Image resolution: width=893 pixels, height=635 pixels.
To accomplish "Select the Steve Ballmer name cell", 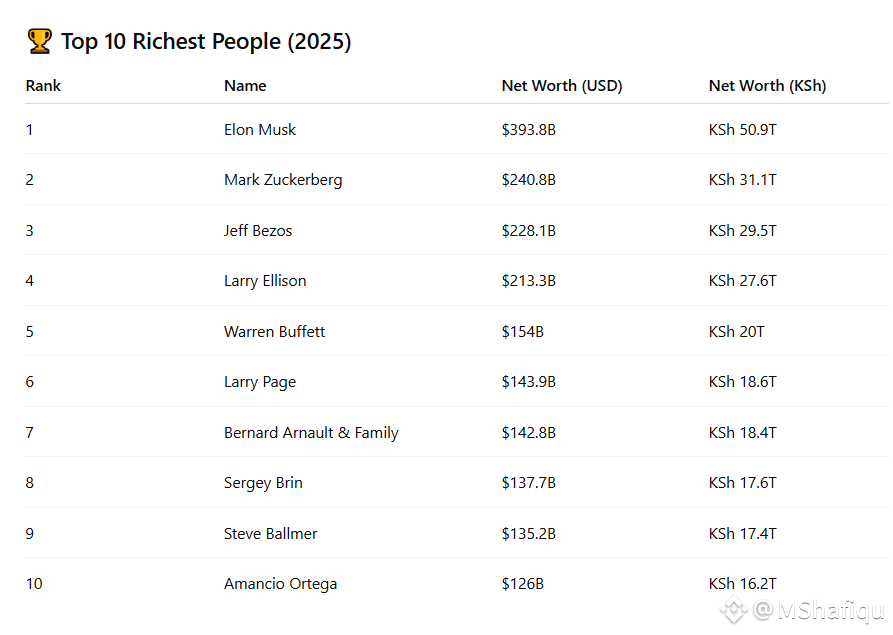I will [x=270, y=534].
